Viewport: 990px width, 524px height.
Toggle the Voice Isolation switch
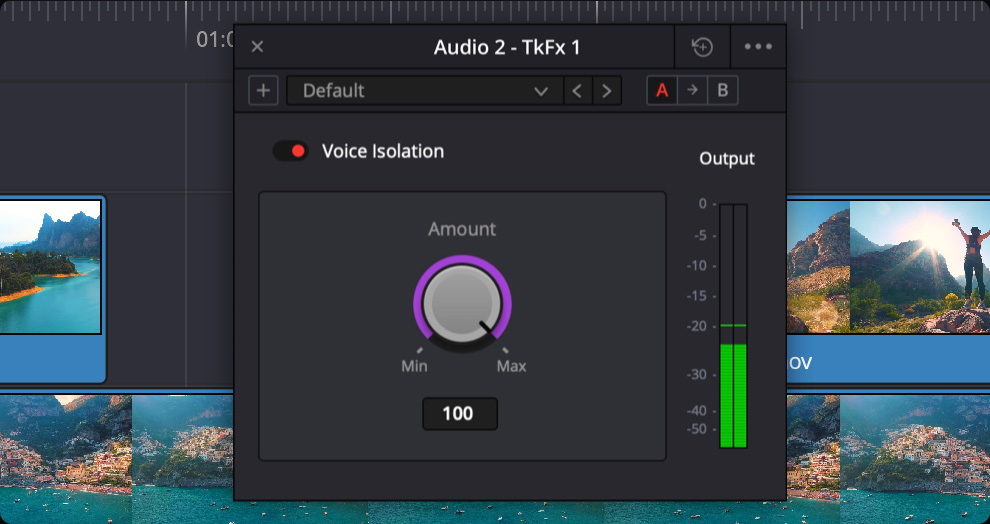(290, 151)
